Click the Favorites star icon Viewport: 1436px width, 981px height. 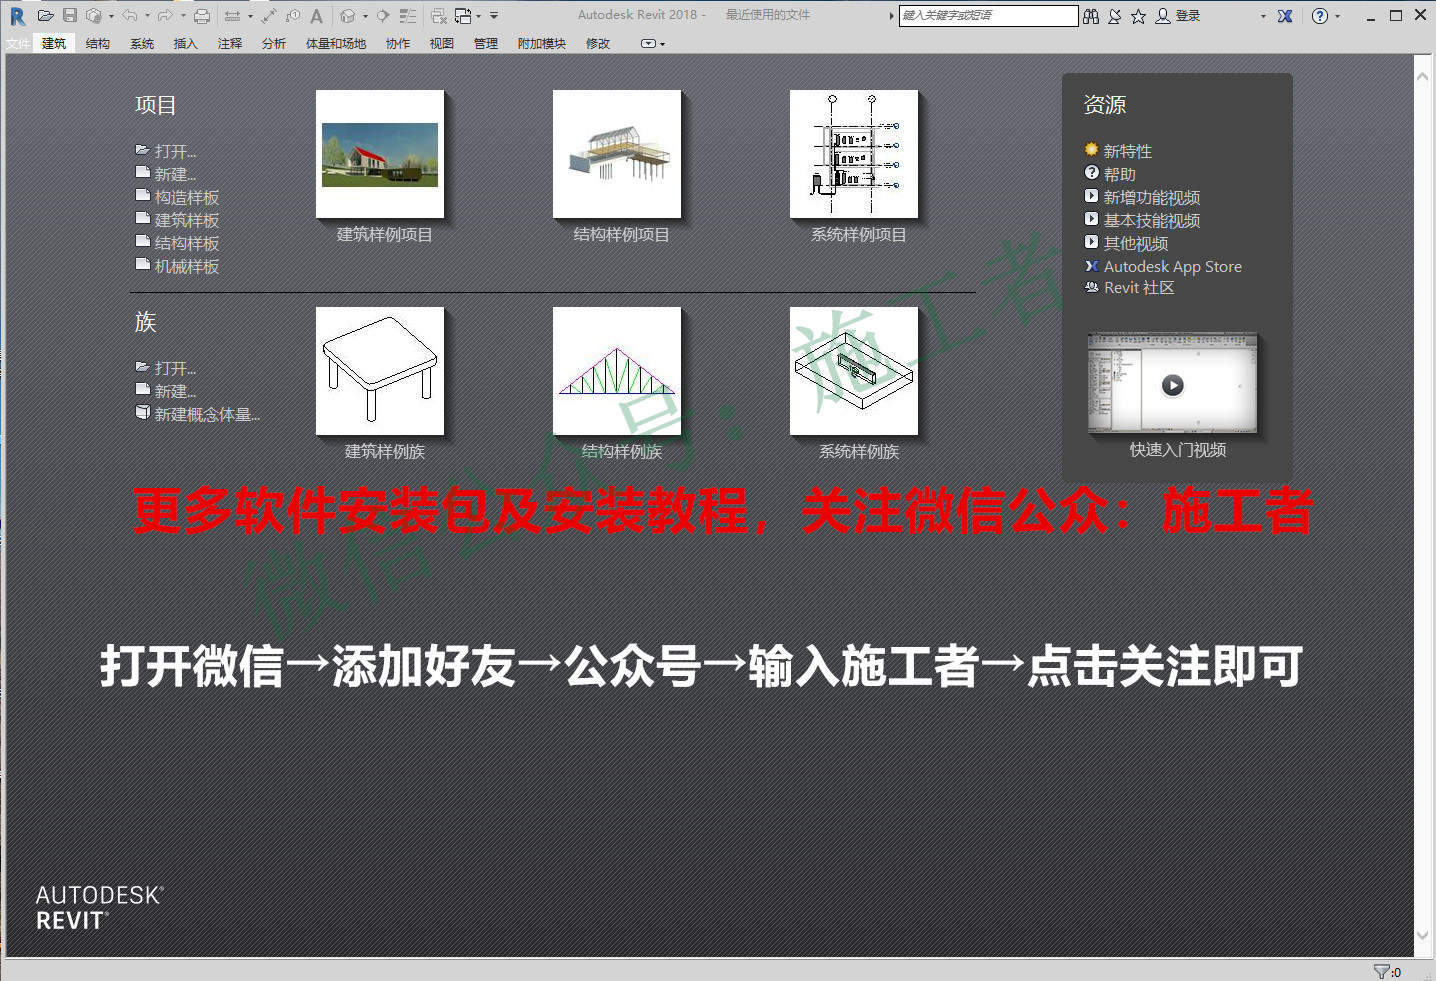tap(1139, 16)
